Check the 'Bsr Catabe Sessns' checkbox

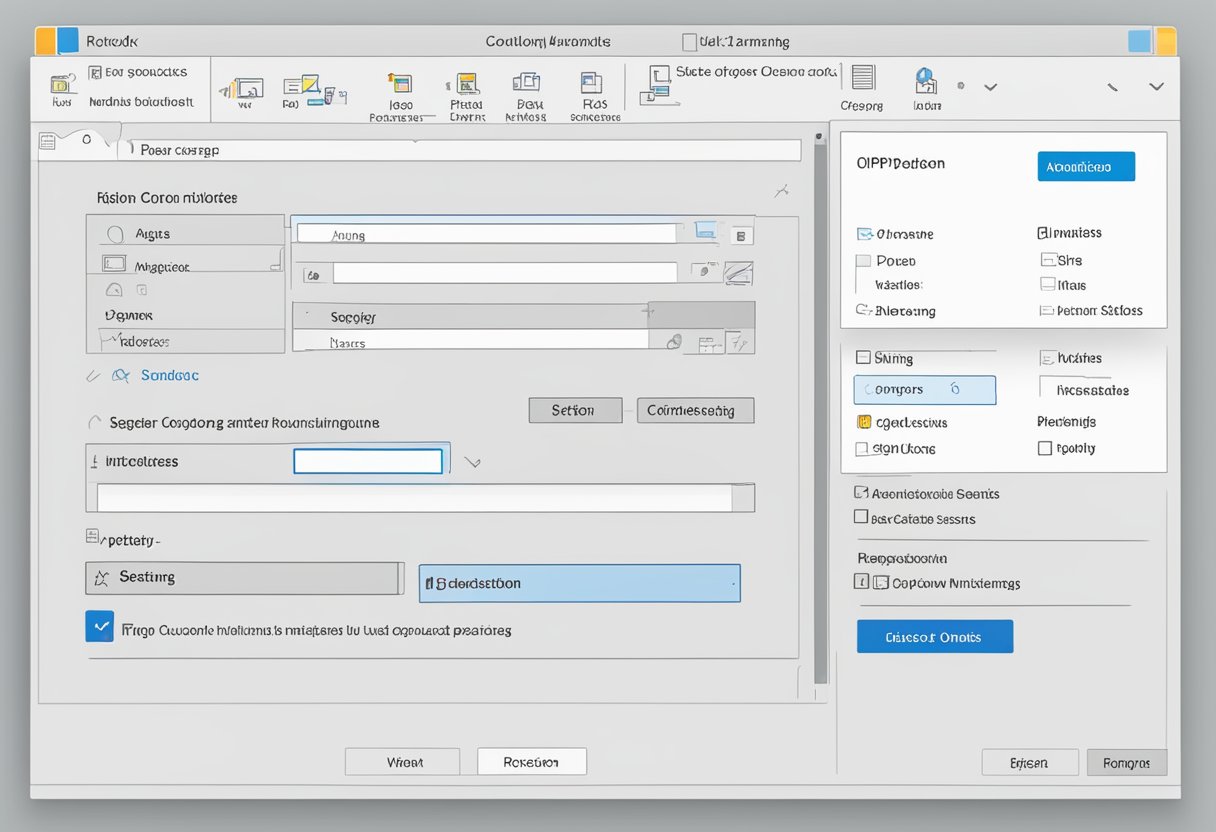(860, 518)
